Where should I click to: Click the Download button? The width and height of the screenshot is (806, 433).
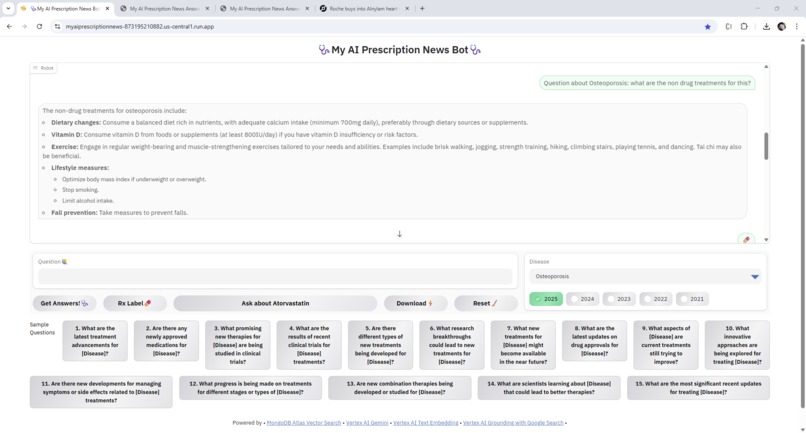(415, 303)
